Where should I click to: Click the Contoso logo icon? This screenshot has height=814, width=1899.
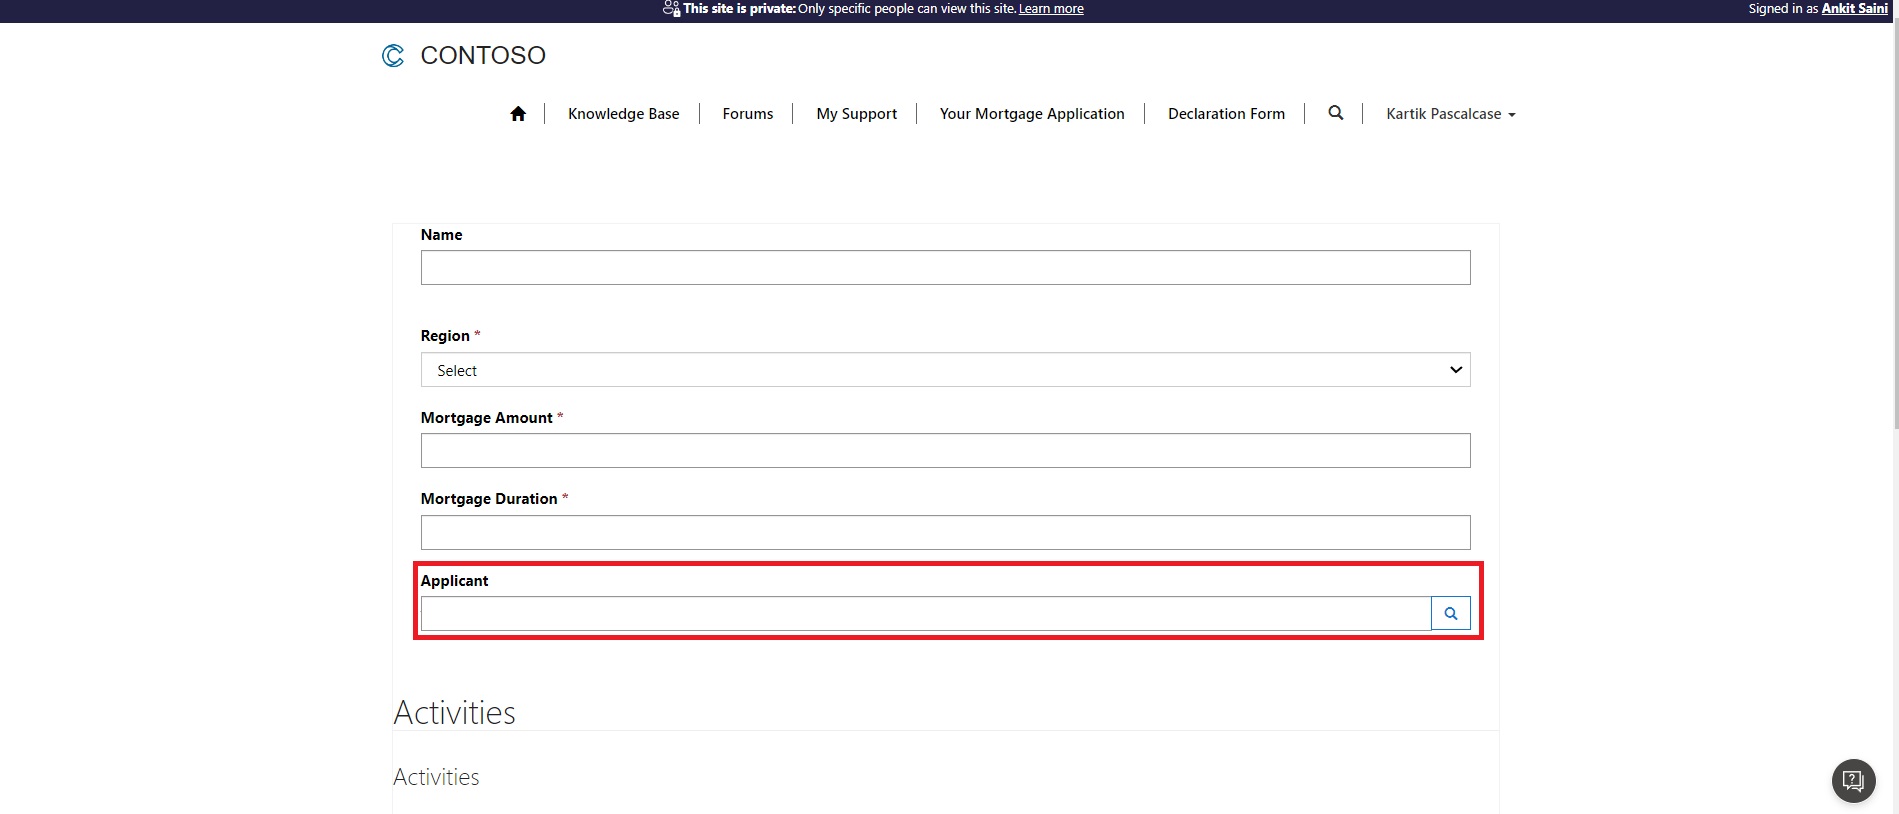[393, 56]
